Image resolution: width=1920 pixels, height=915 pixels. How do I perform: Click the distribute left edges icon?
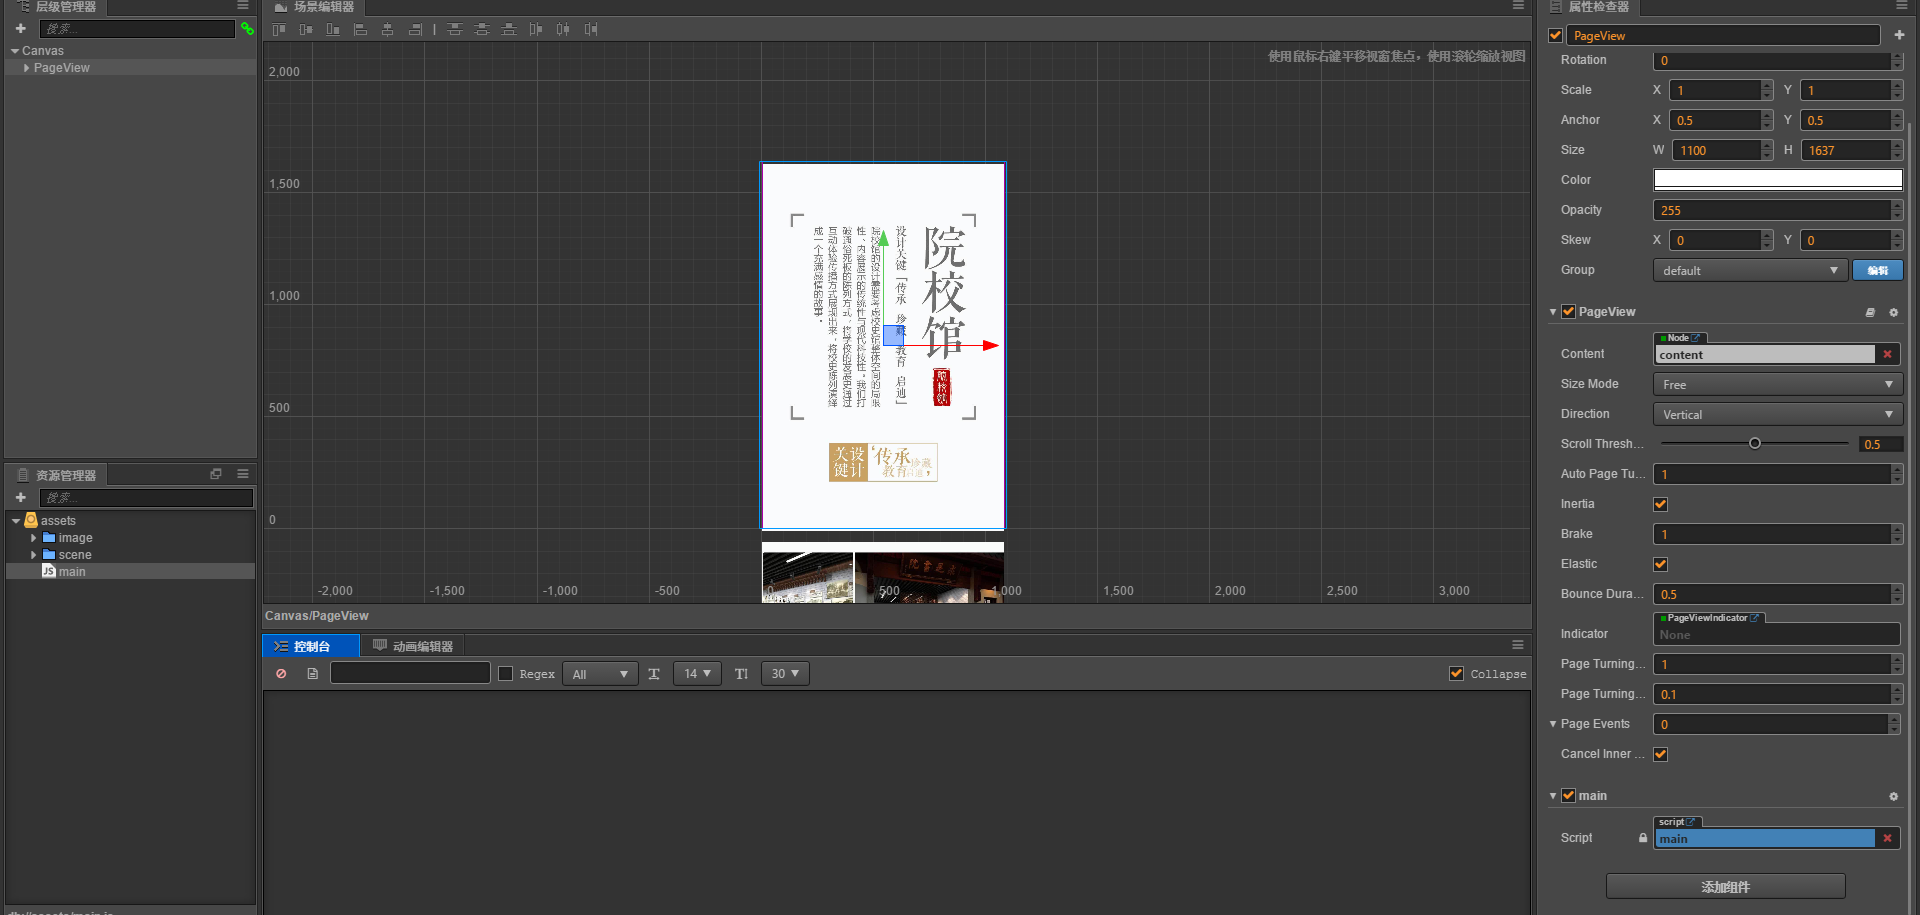[x=536, y=30]
